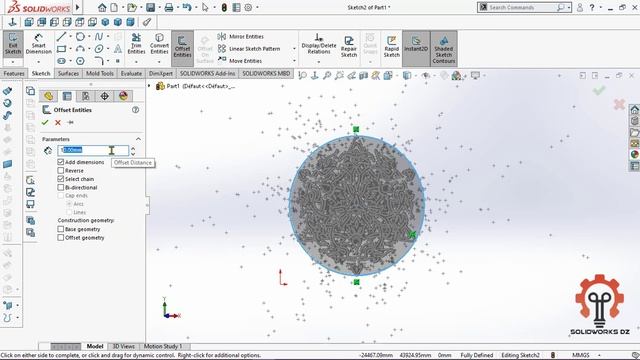
Task: Cancel offset with red X in PropertyManager
Action: coord(58,122)
